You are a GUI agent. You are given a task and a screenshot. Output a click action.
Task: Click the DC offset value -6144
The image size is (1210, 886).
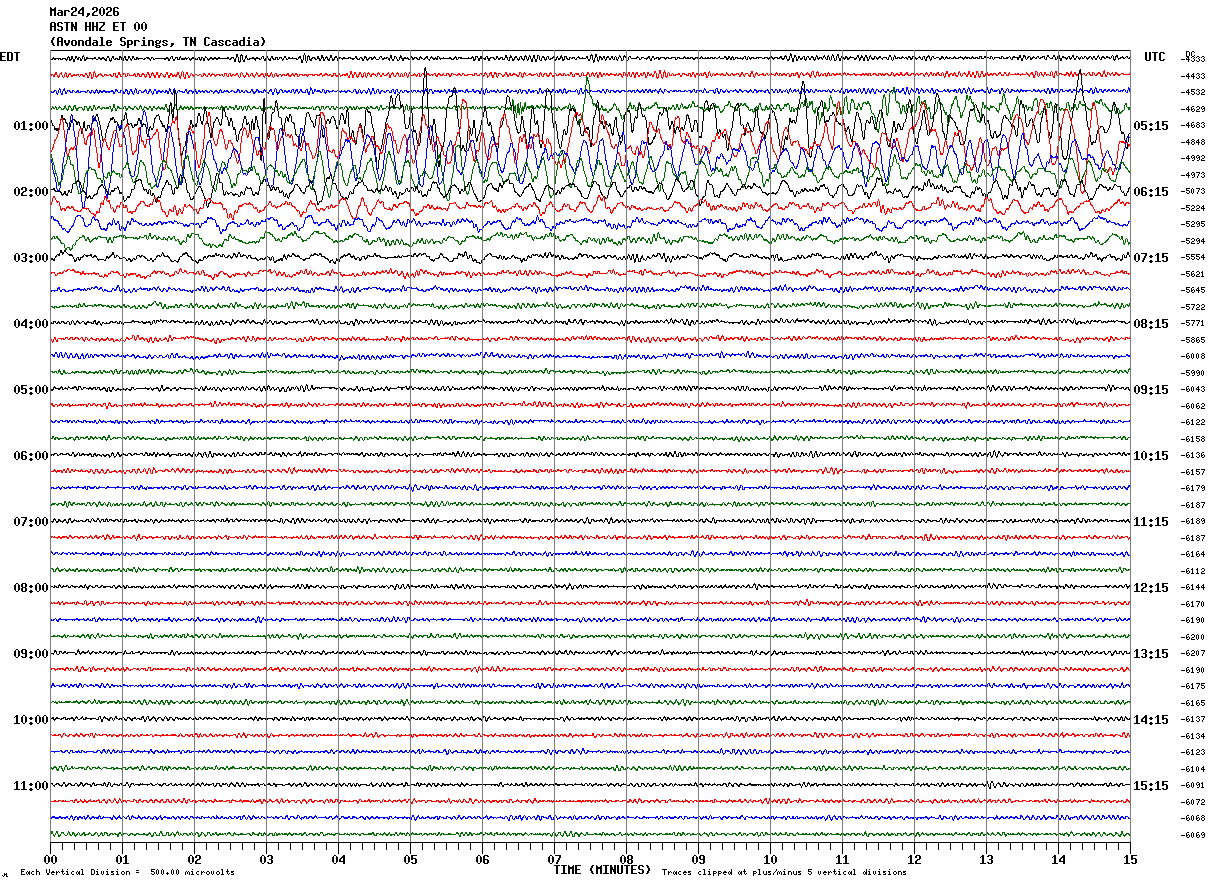[1194, 587]
